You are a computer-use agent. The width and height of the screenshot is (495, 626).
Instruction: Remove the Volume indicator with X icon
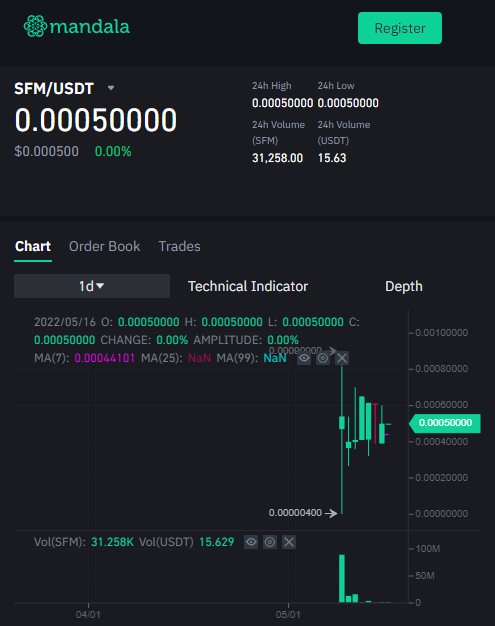click(289, 542)
